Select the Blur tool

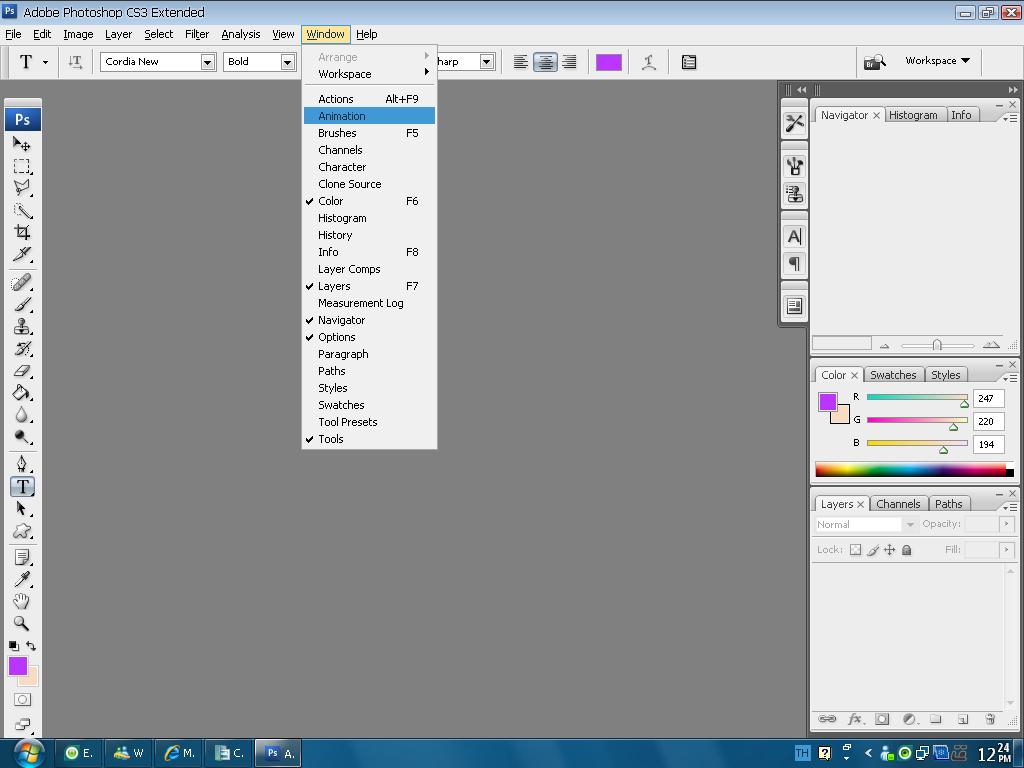pos(22,415)
